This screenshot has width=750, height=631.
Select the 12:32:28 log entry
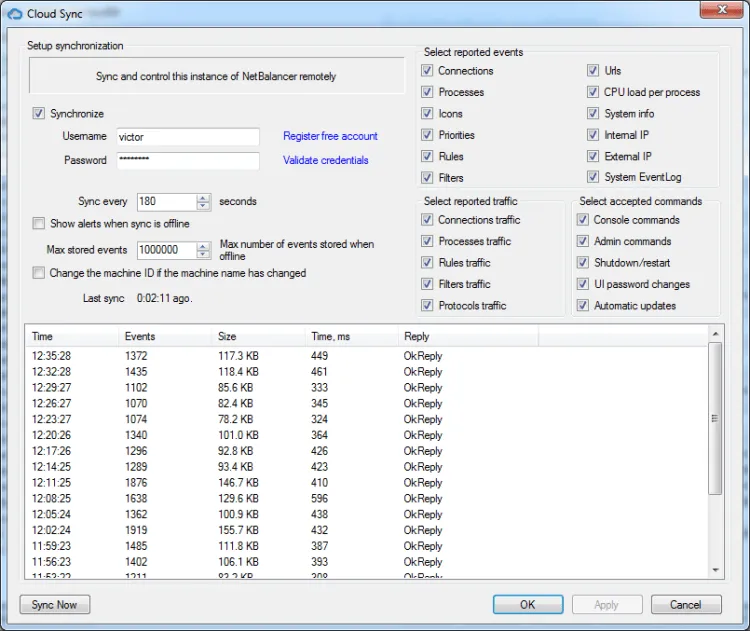pyautogui.click(x=366, y=371)
